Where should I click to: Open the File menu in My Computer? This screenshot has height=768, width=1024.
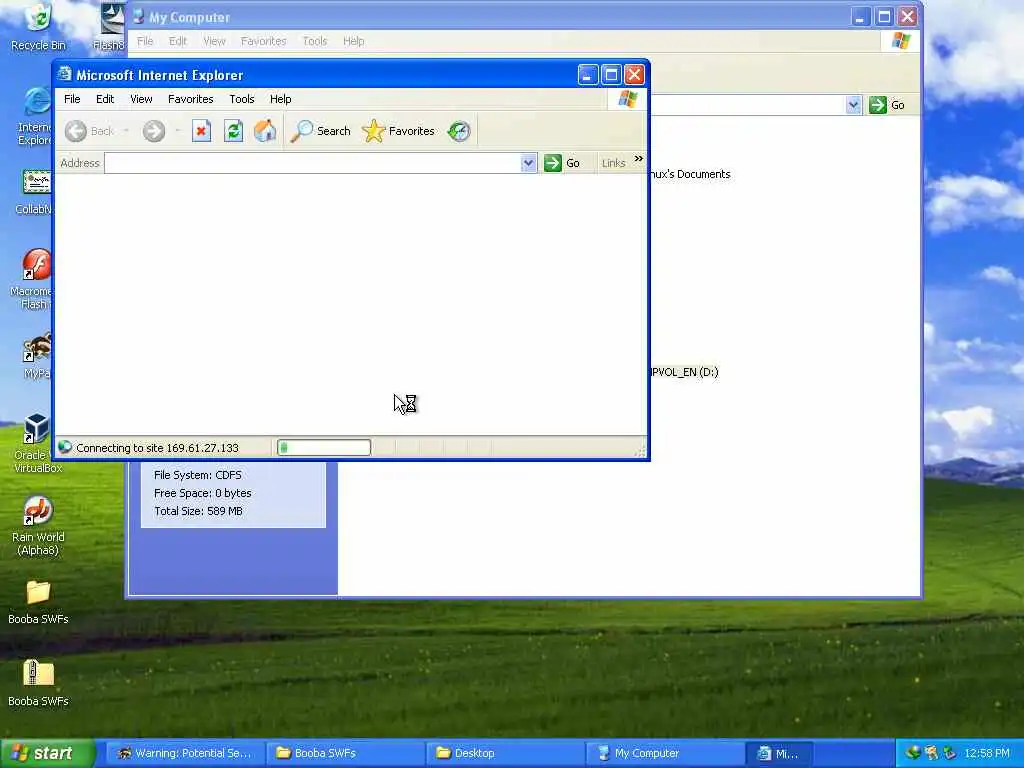tap(145, 41)
